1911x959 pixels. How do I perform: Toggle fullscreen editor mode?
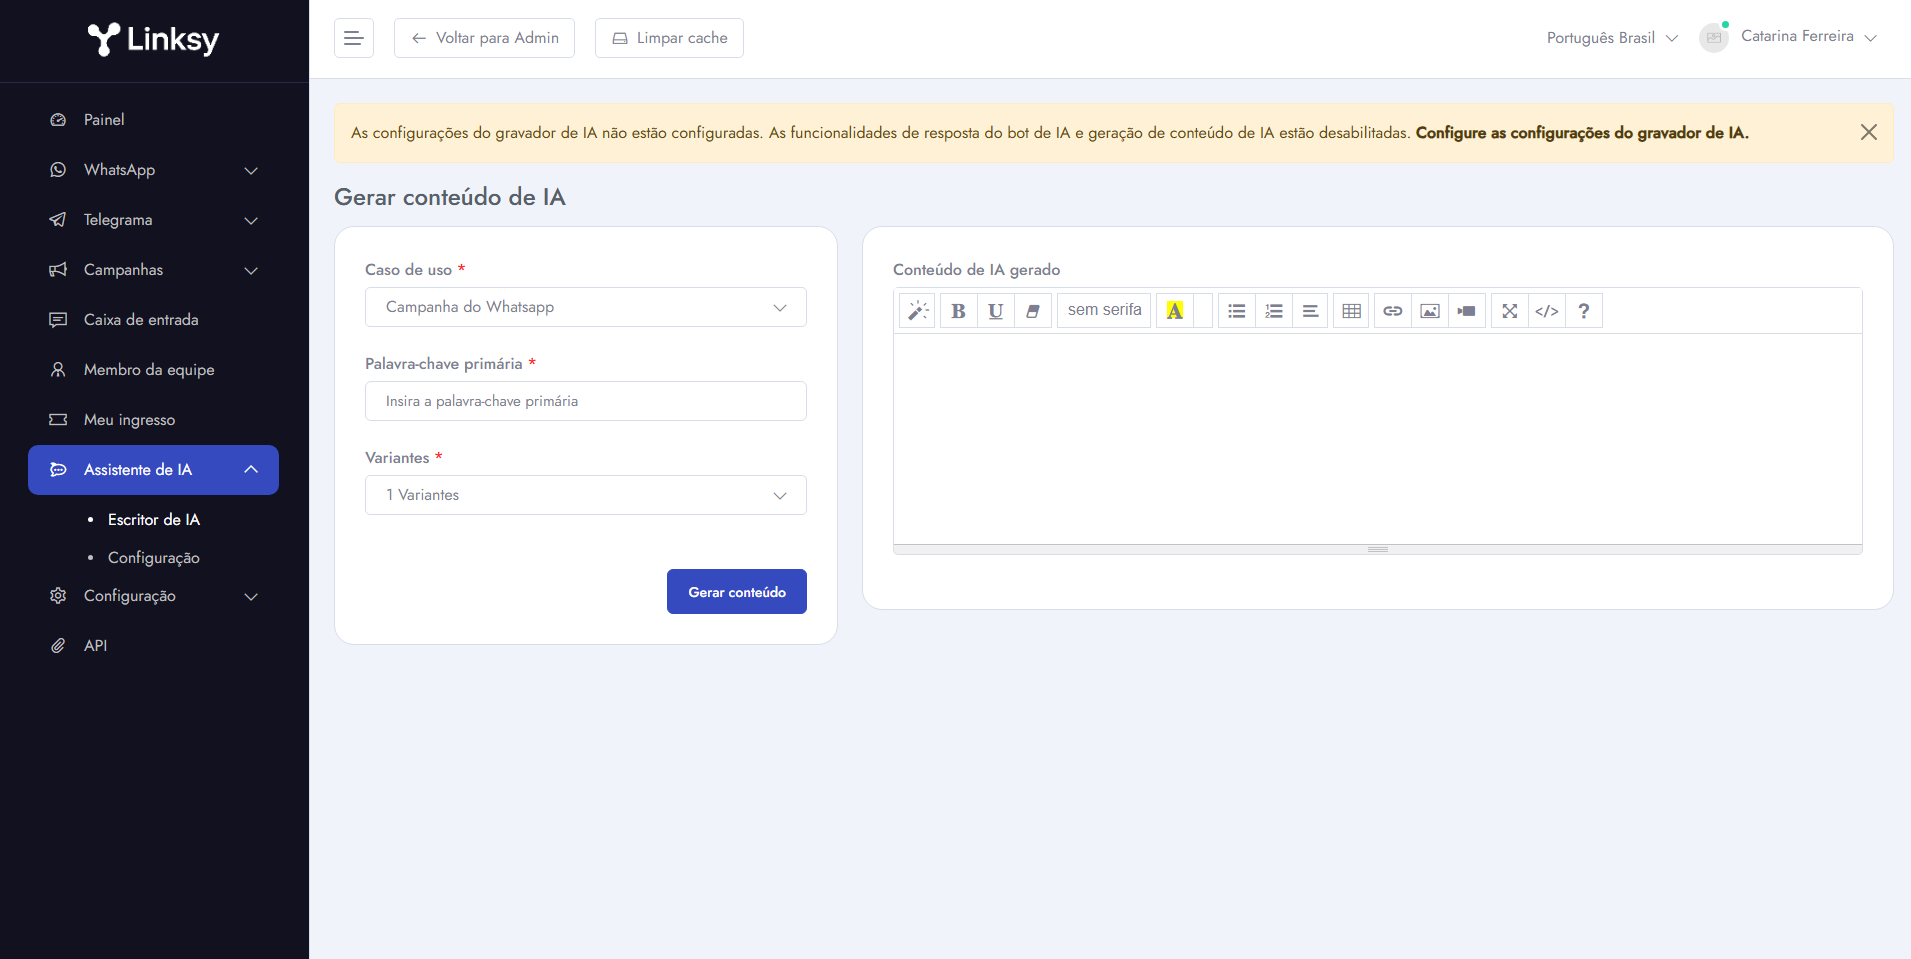[1509, 311]
